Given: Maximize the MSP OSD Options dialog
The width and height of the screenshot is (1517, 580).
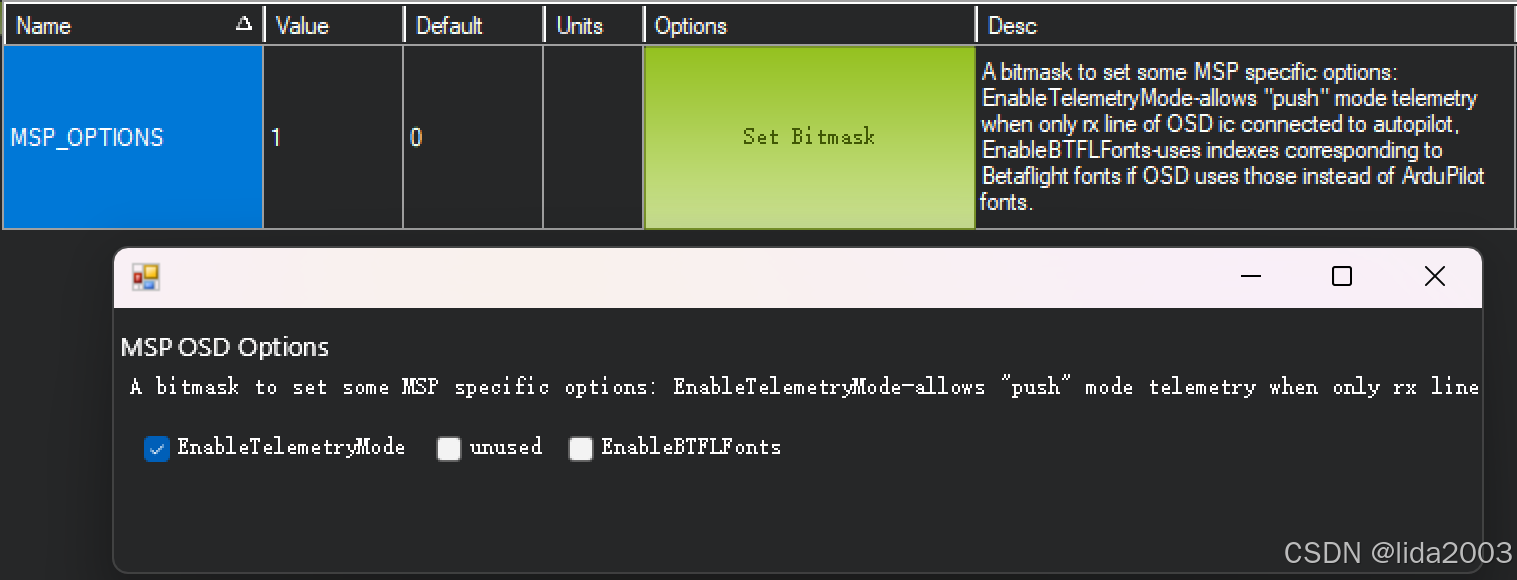Looking at the screenshot, I should pos(1342,277).
